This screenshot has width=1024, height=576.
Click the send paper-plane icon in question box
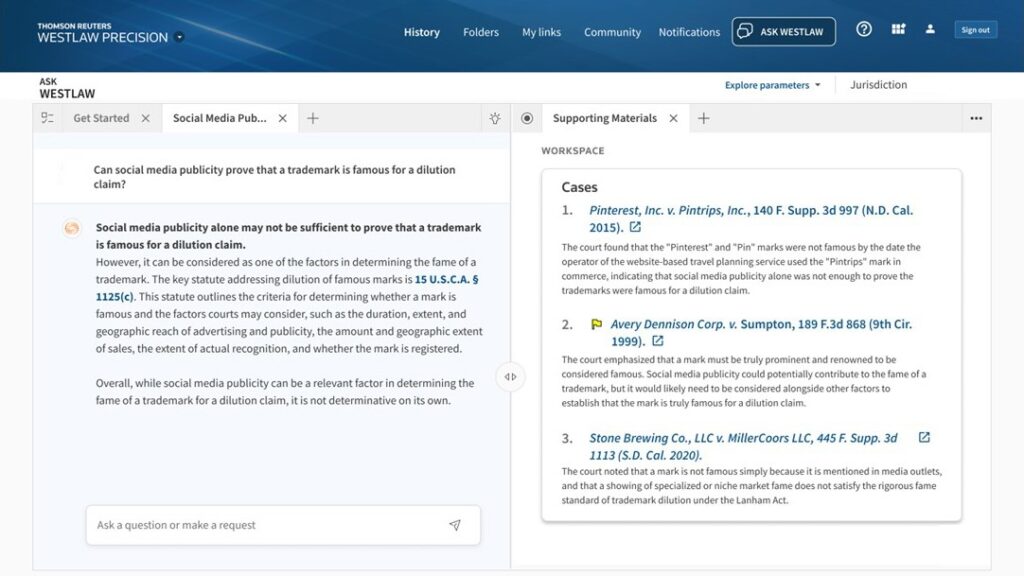455,524
